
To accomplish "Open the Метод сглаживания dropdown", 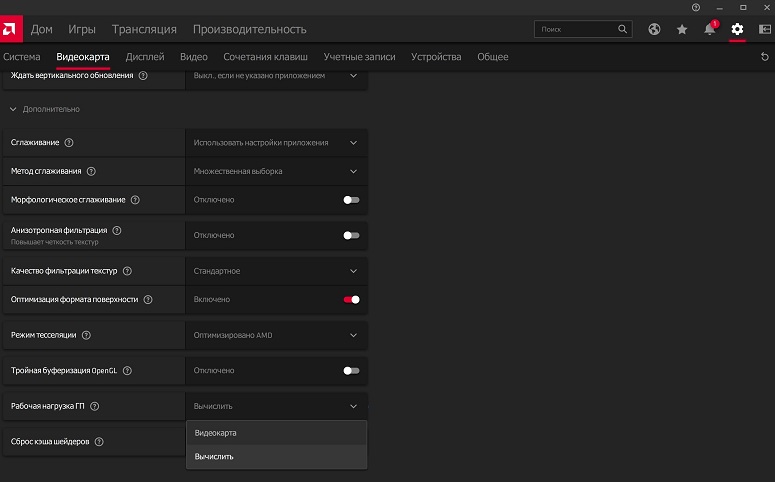I will pos(275,171).
